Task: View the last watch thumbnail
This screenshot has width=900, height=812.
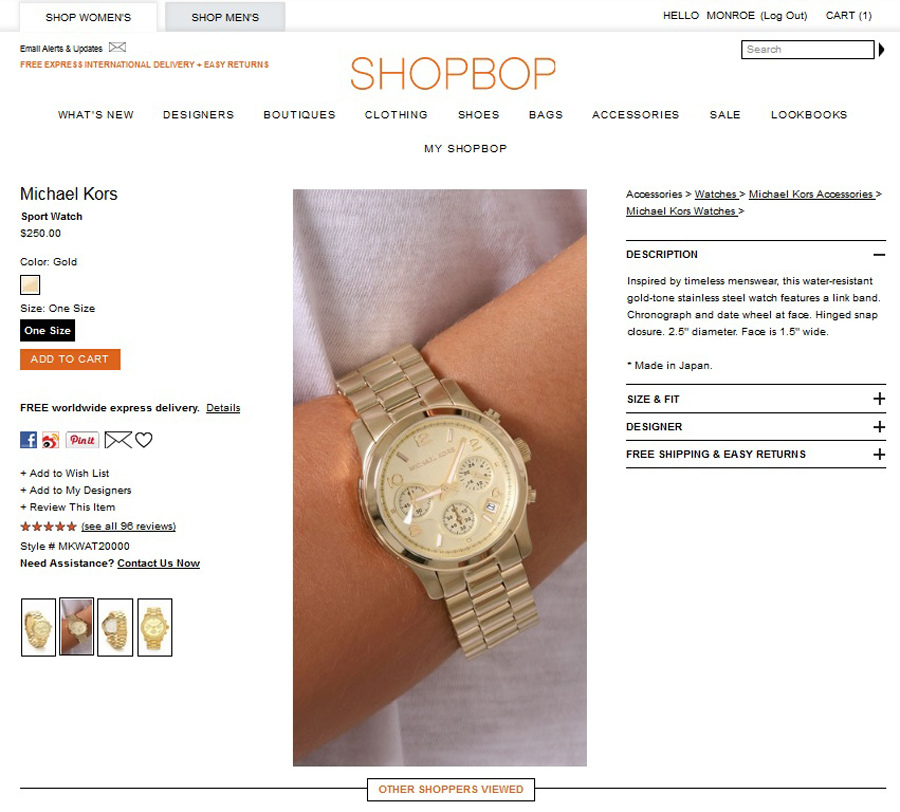Action: tap(155, 627)
